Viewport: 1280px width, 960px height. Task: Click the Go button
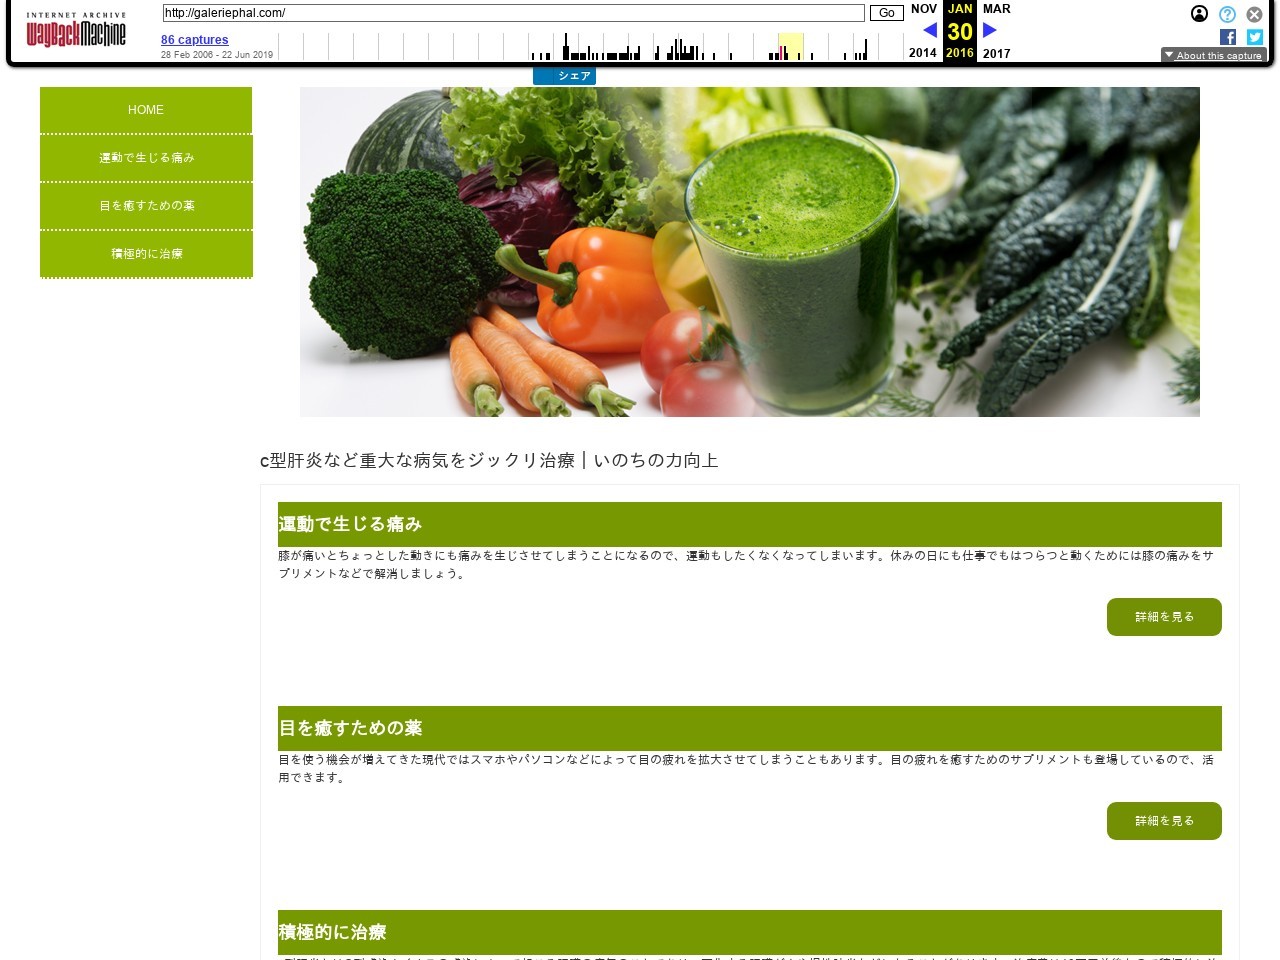pos(886,13)
